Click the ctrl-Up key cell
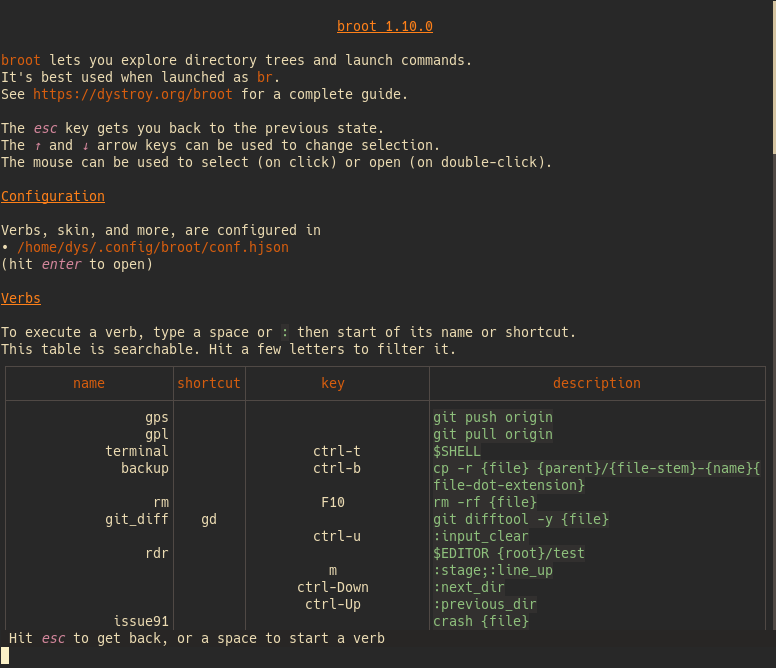 point(333,604)
